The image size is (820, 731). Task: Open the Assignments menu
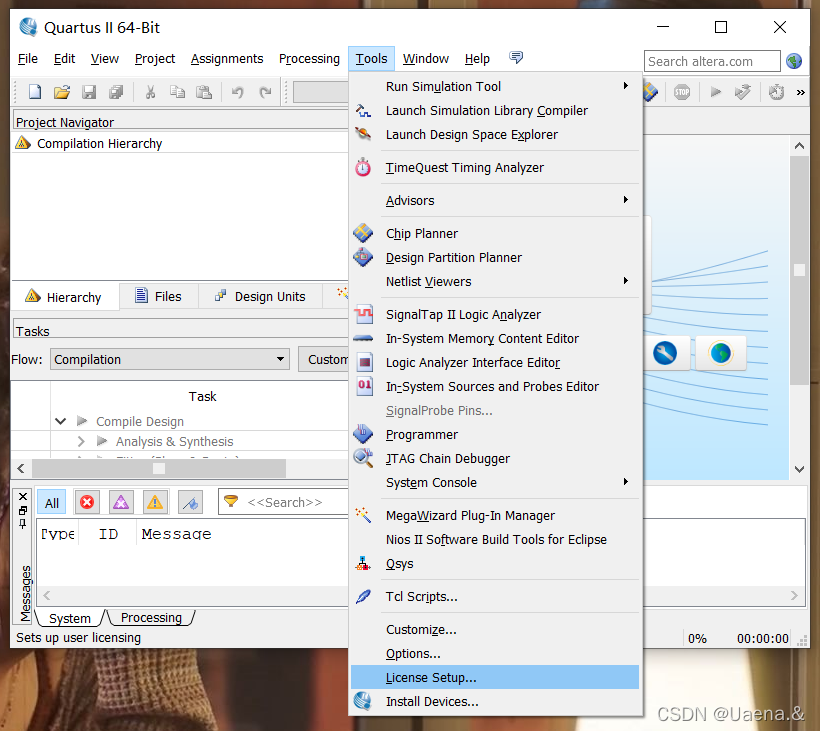pyautogui.click(x=227, y=59)
